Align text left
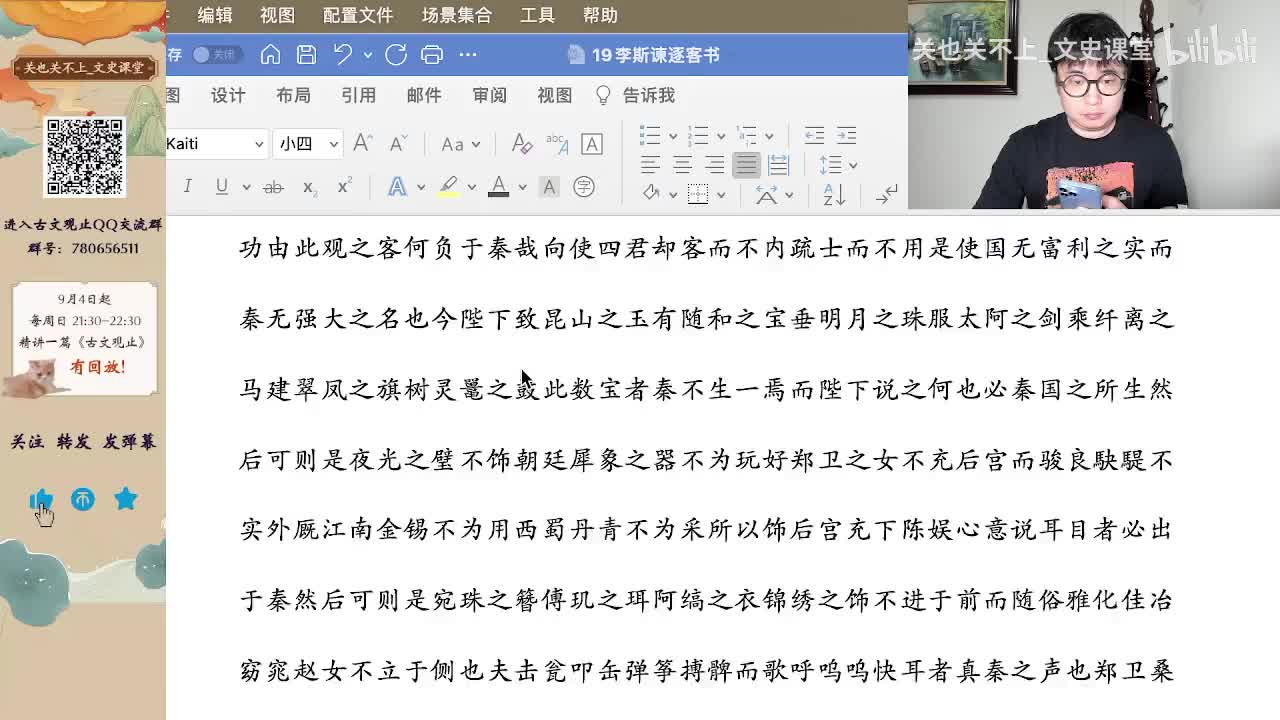The height and width of the screenshot is (720, 1280). click(651, 165)
